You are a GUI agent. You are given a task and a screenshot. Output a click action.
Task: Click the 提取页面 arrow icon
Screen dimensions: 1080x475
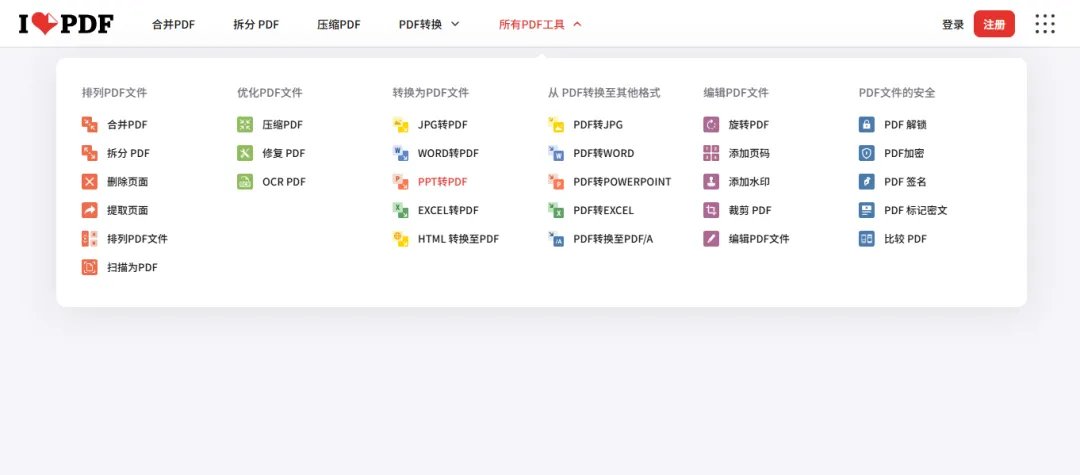coord(90,210)
